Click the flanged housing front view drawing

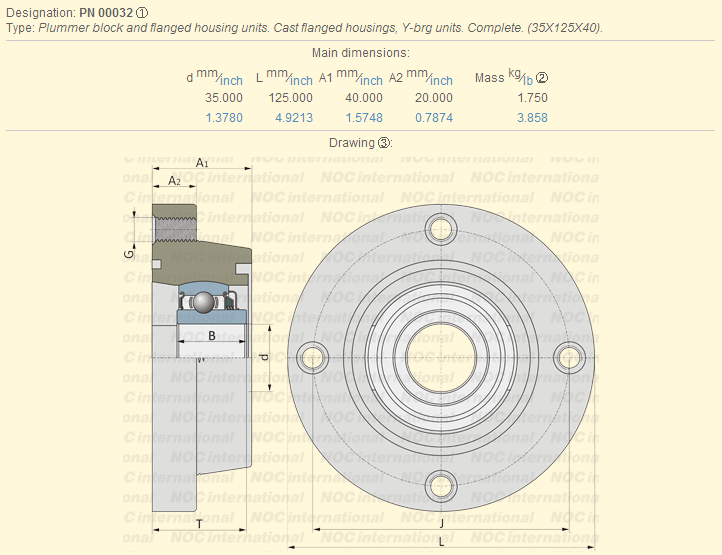441,357
